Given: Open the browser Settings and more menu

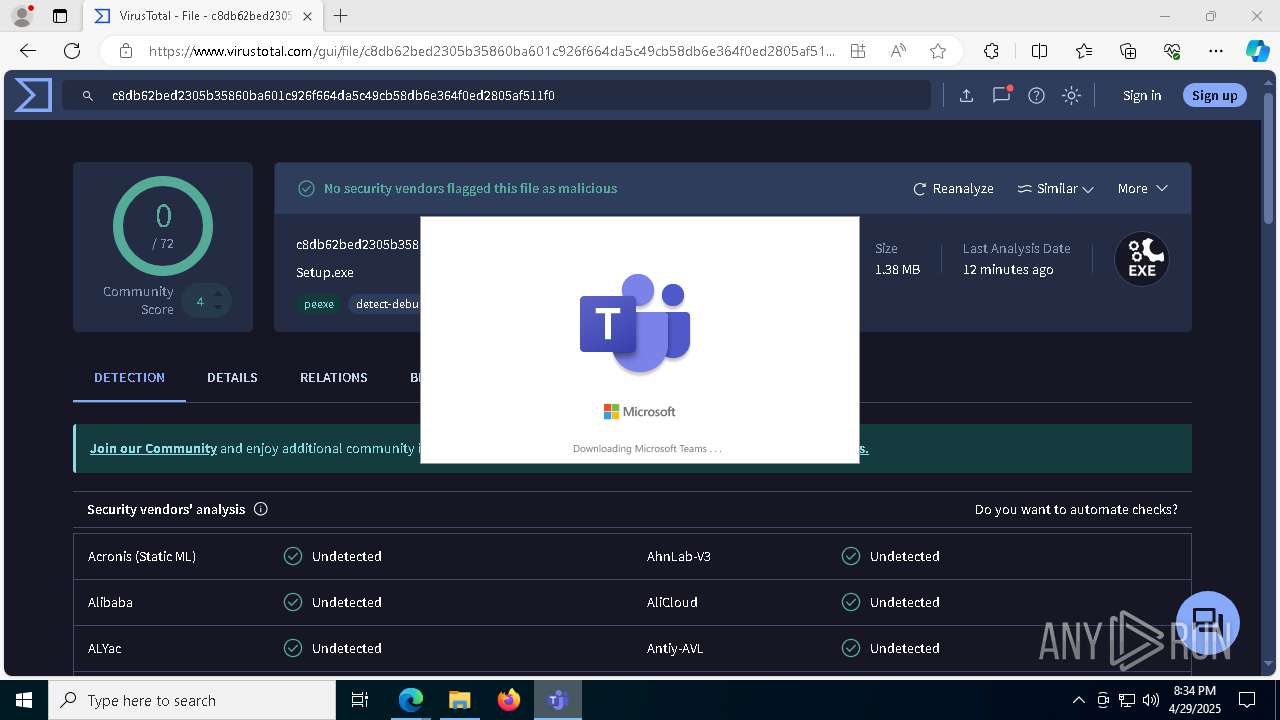Looking at the screenshot, I should pyautogui.click(x=1216, y=51).
